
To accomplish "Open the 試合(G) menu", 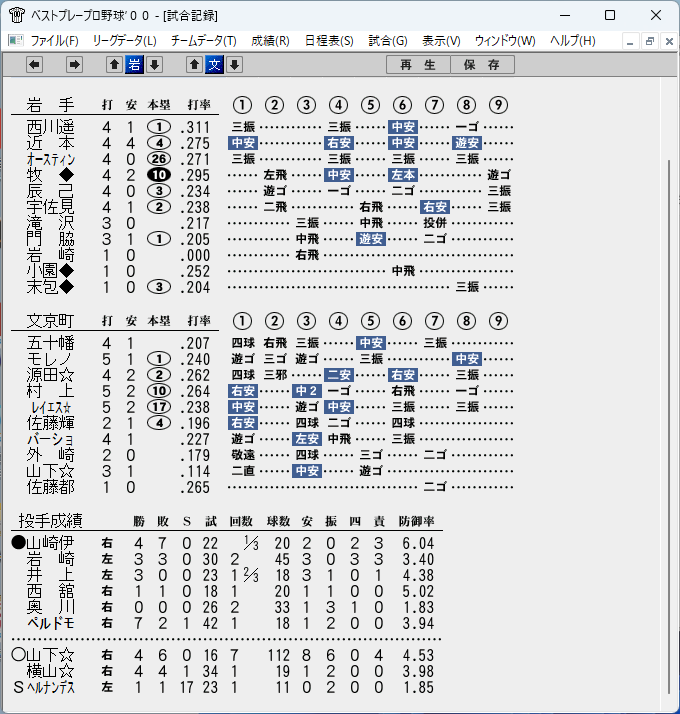I will (388, 41).
